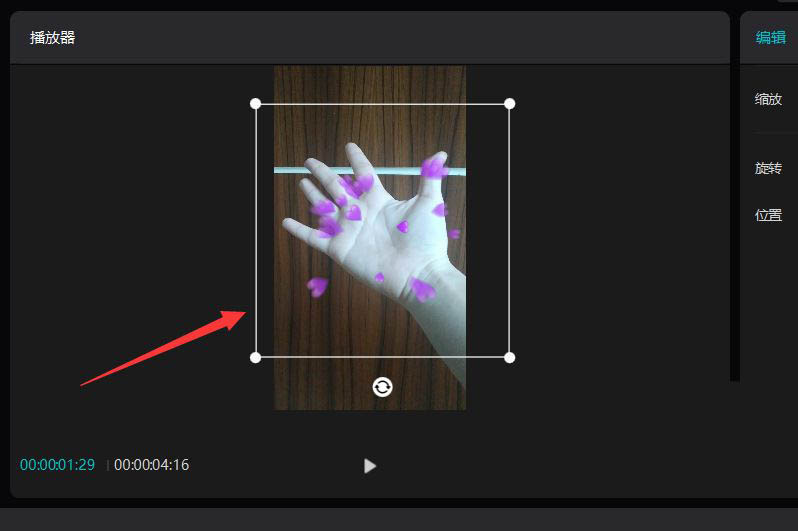Select the 缩放 scale setting
The height and width of the screenshot is (531, 798).
pos(768,99)
